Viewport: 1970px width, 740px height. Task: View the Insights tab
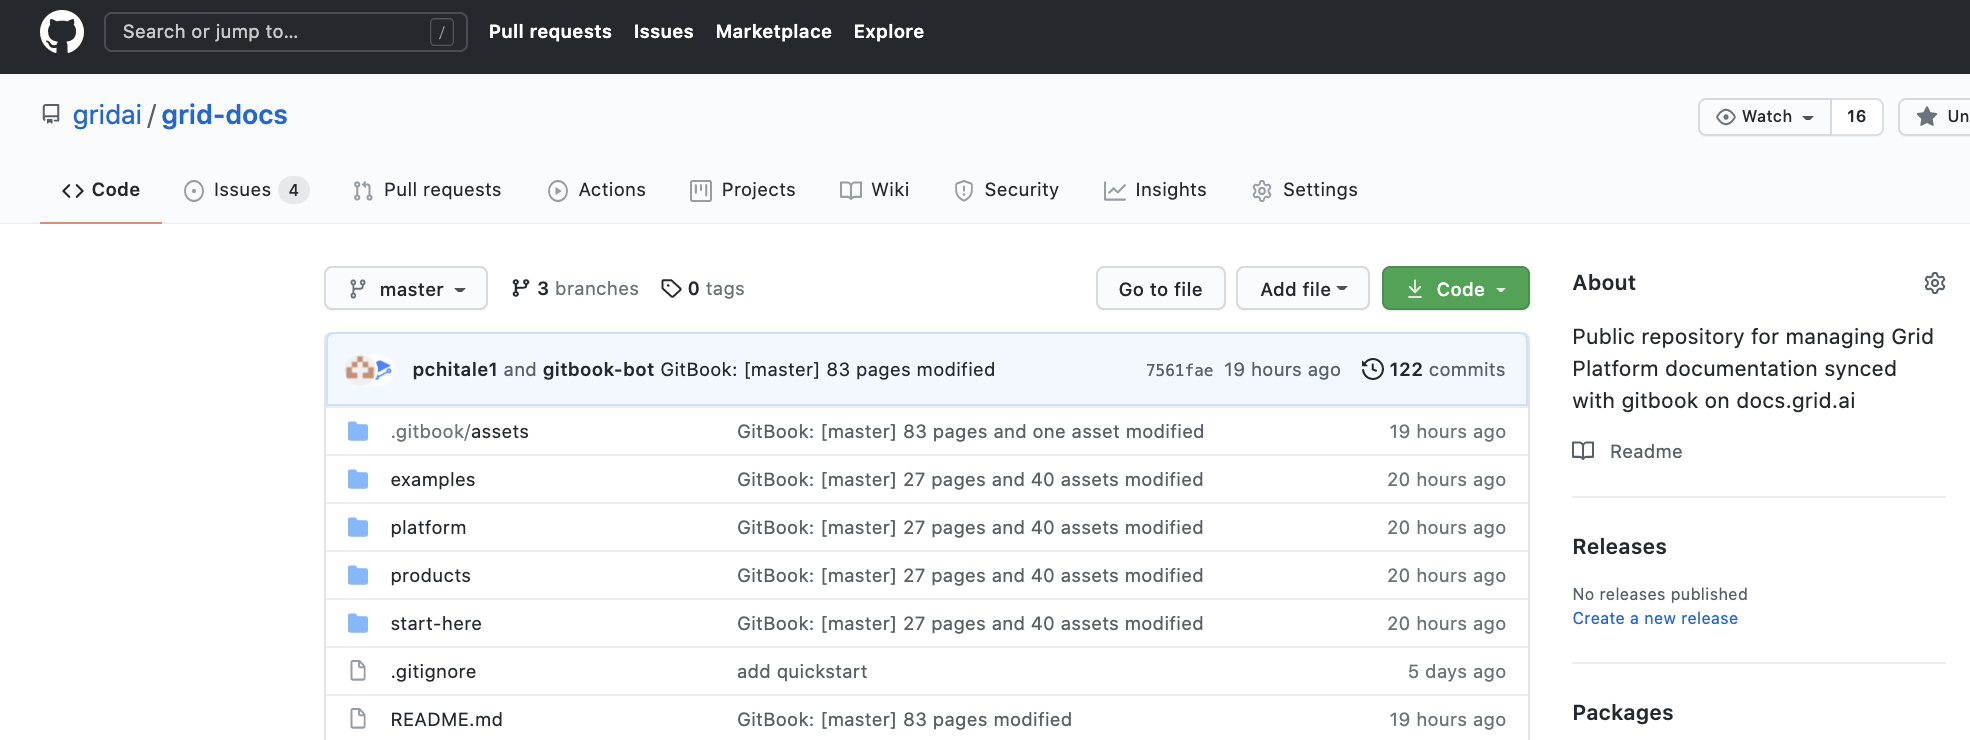[1155, 190]
